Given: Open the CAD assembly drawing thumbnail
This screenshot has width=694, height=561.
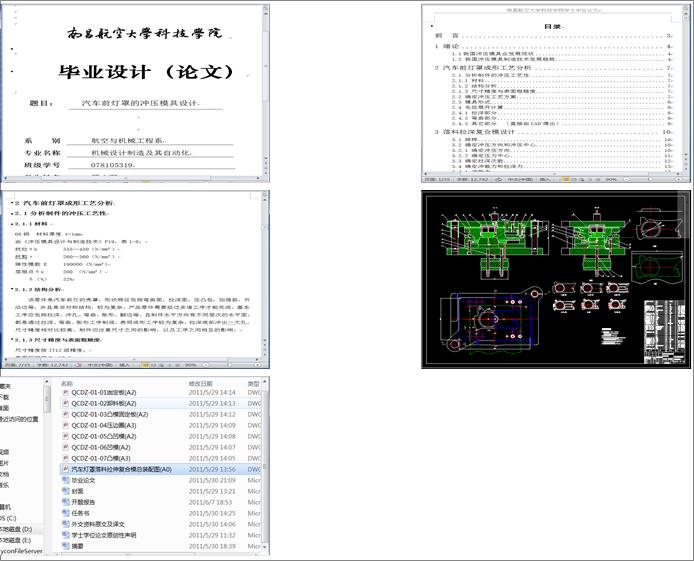Looking at the screenshot, I should (x=556, y=280).
